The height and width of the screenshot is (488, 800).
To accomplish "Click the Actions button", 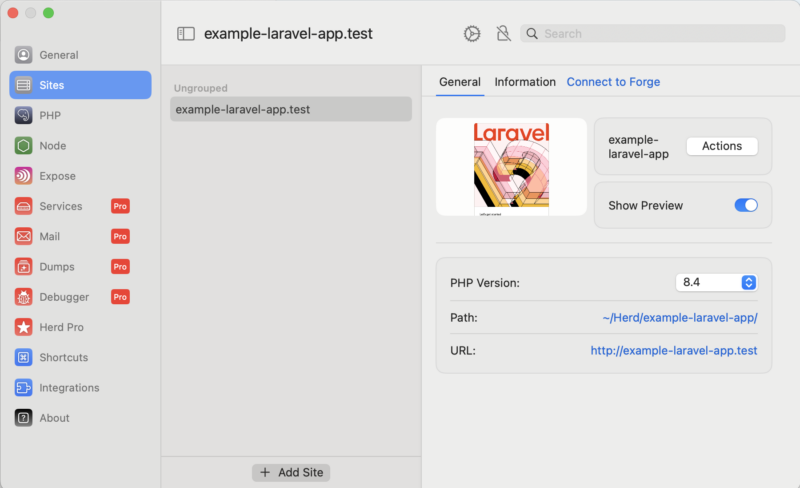I will tap(721, 146).
